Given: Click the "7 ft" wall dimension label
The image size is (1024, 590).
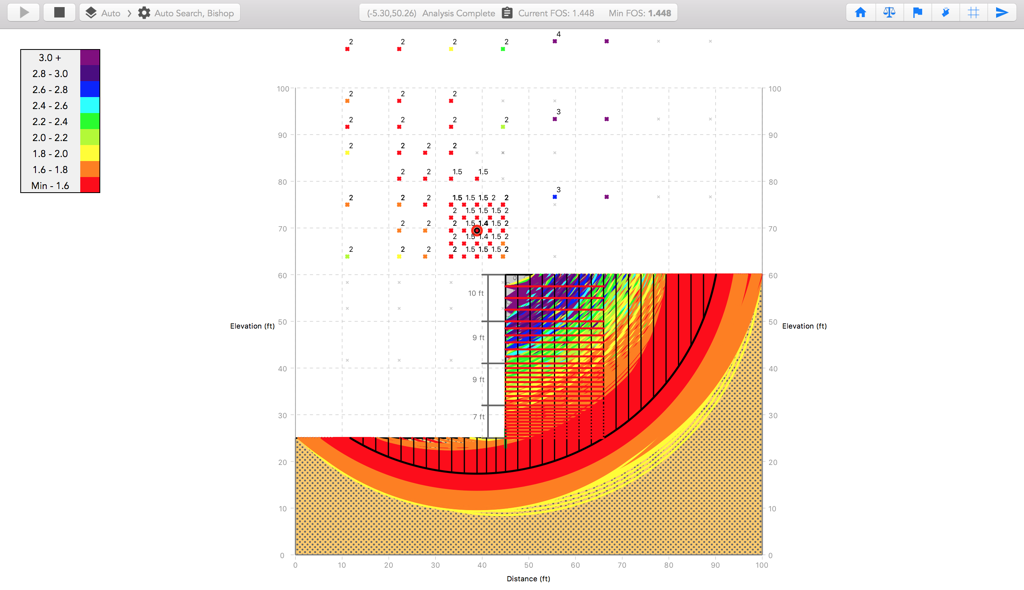Looking at the screenshot, I should (x=479, y=417).
